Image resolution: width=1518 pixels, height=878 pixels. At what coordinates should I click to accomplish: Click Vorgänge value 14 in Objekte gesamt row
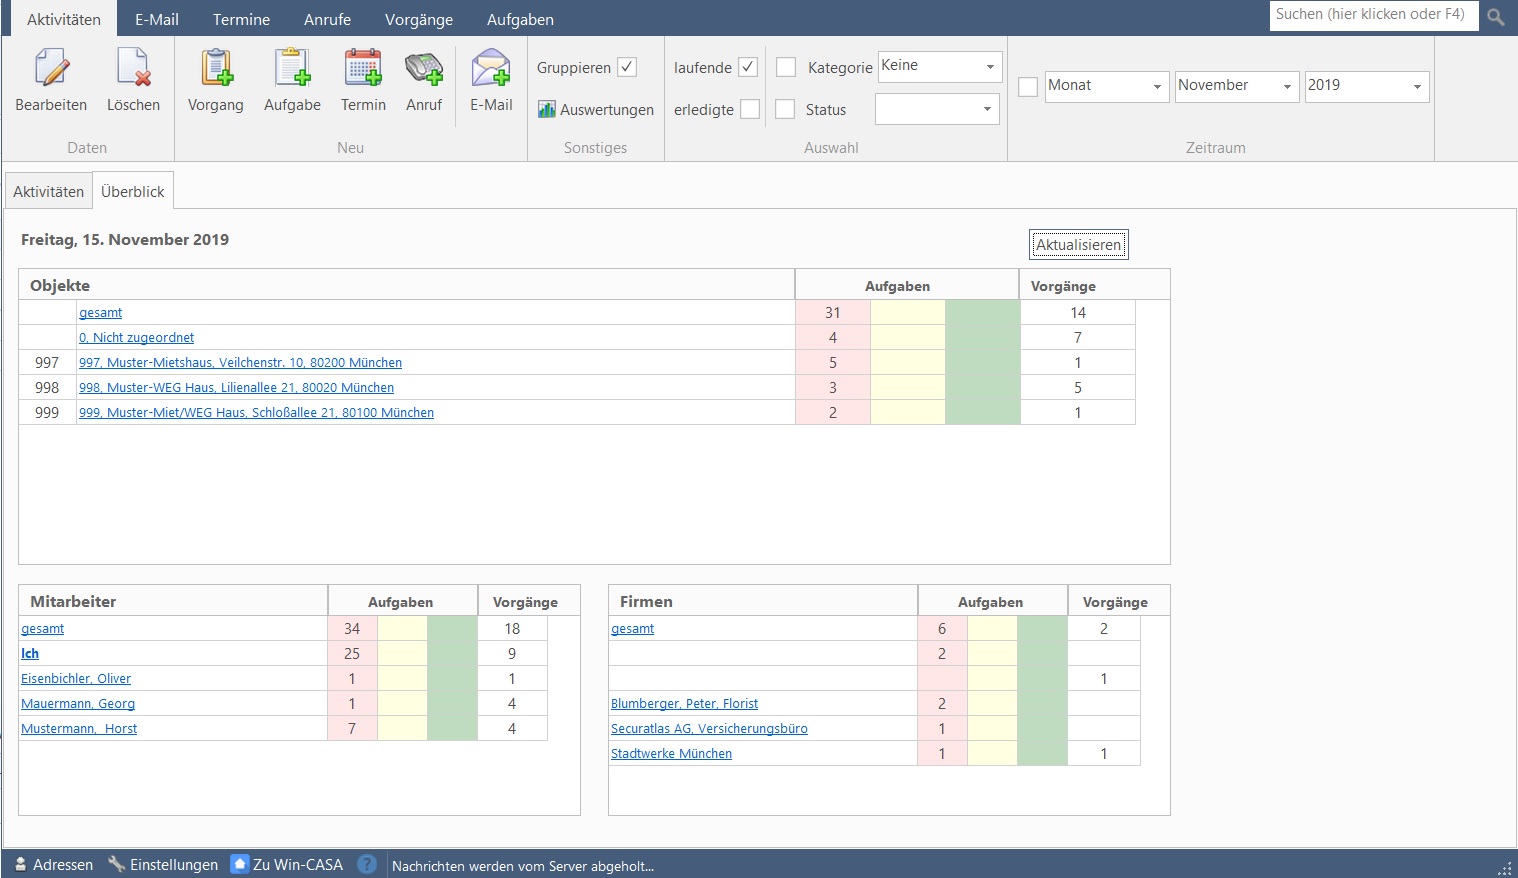[1078, 313]
